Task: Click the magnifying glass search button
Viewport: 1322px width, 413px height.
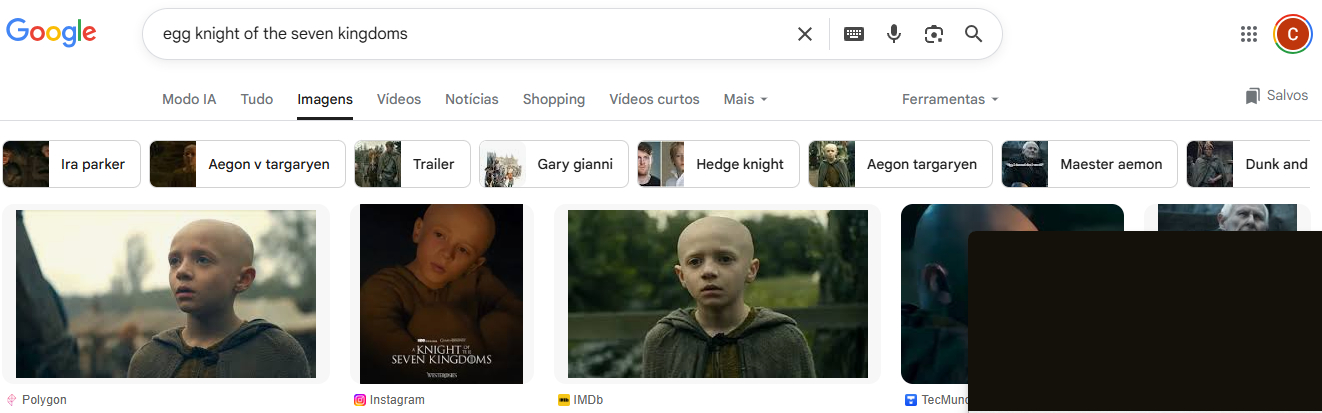Action: tap(973, 34)
